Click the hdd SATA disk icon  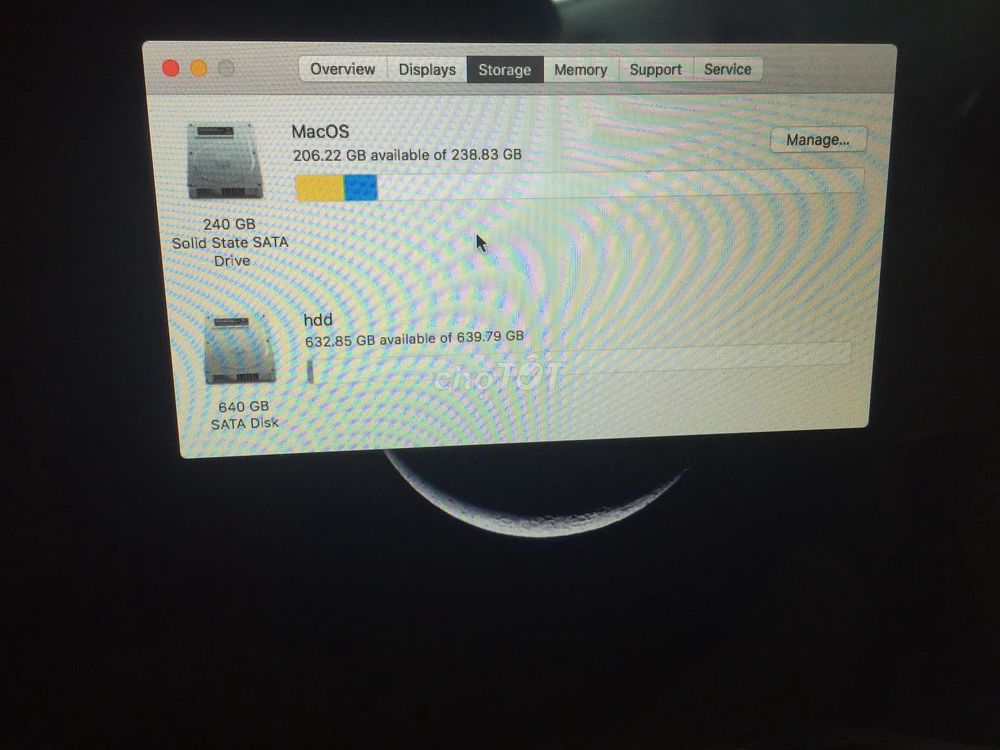point(239,349)
